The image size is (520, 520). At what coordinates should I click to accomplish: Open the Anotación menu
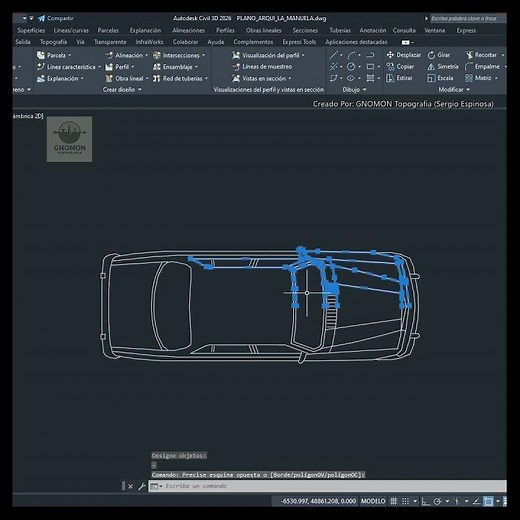pos(373,30)
